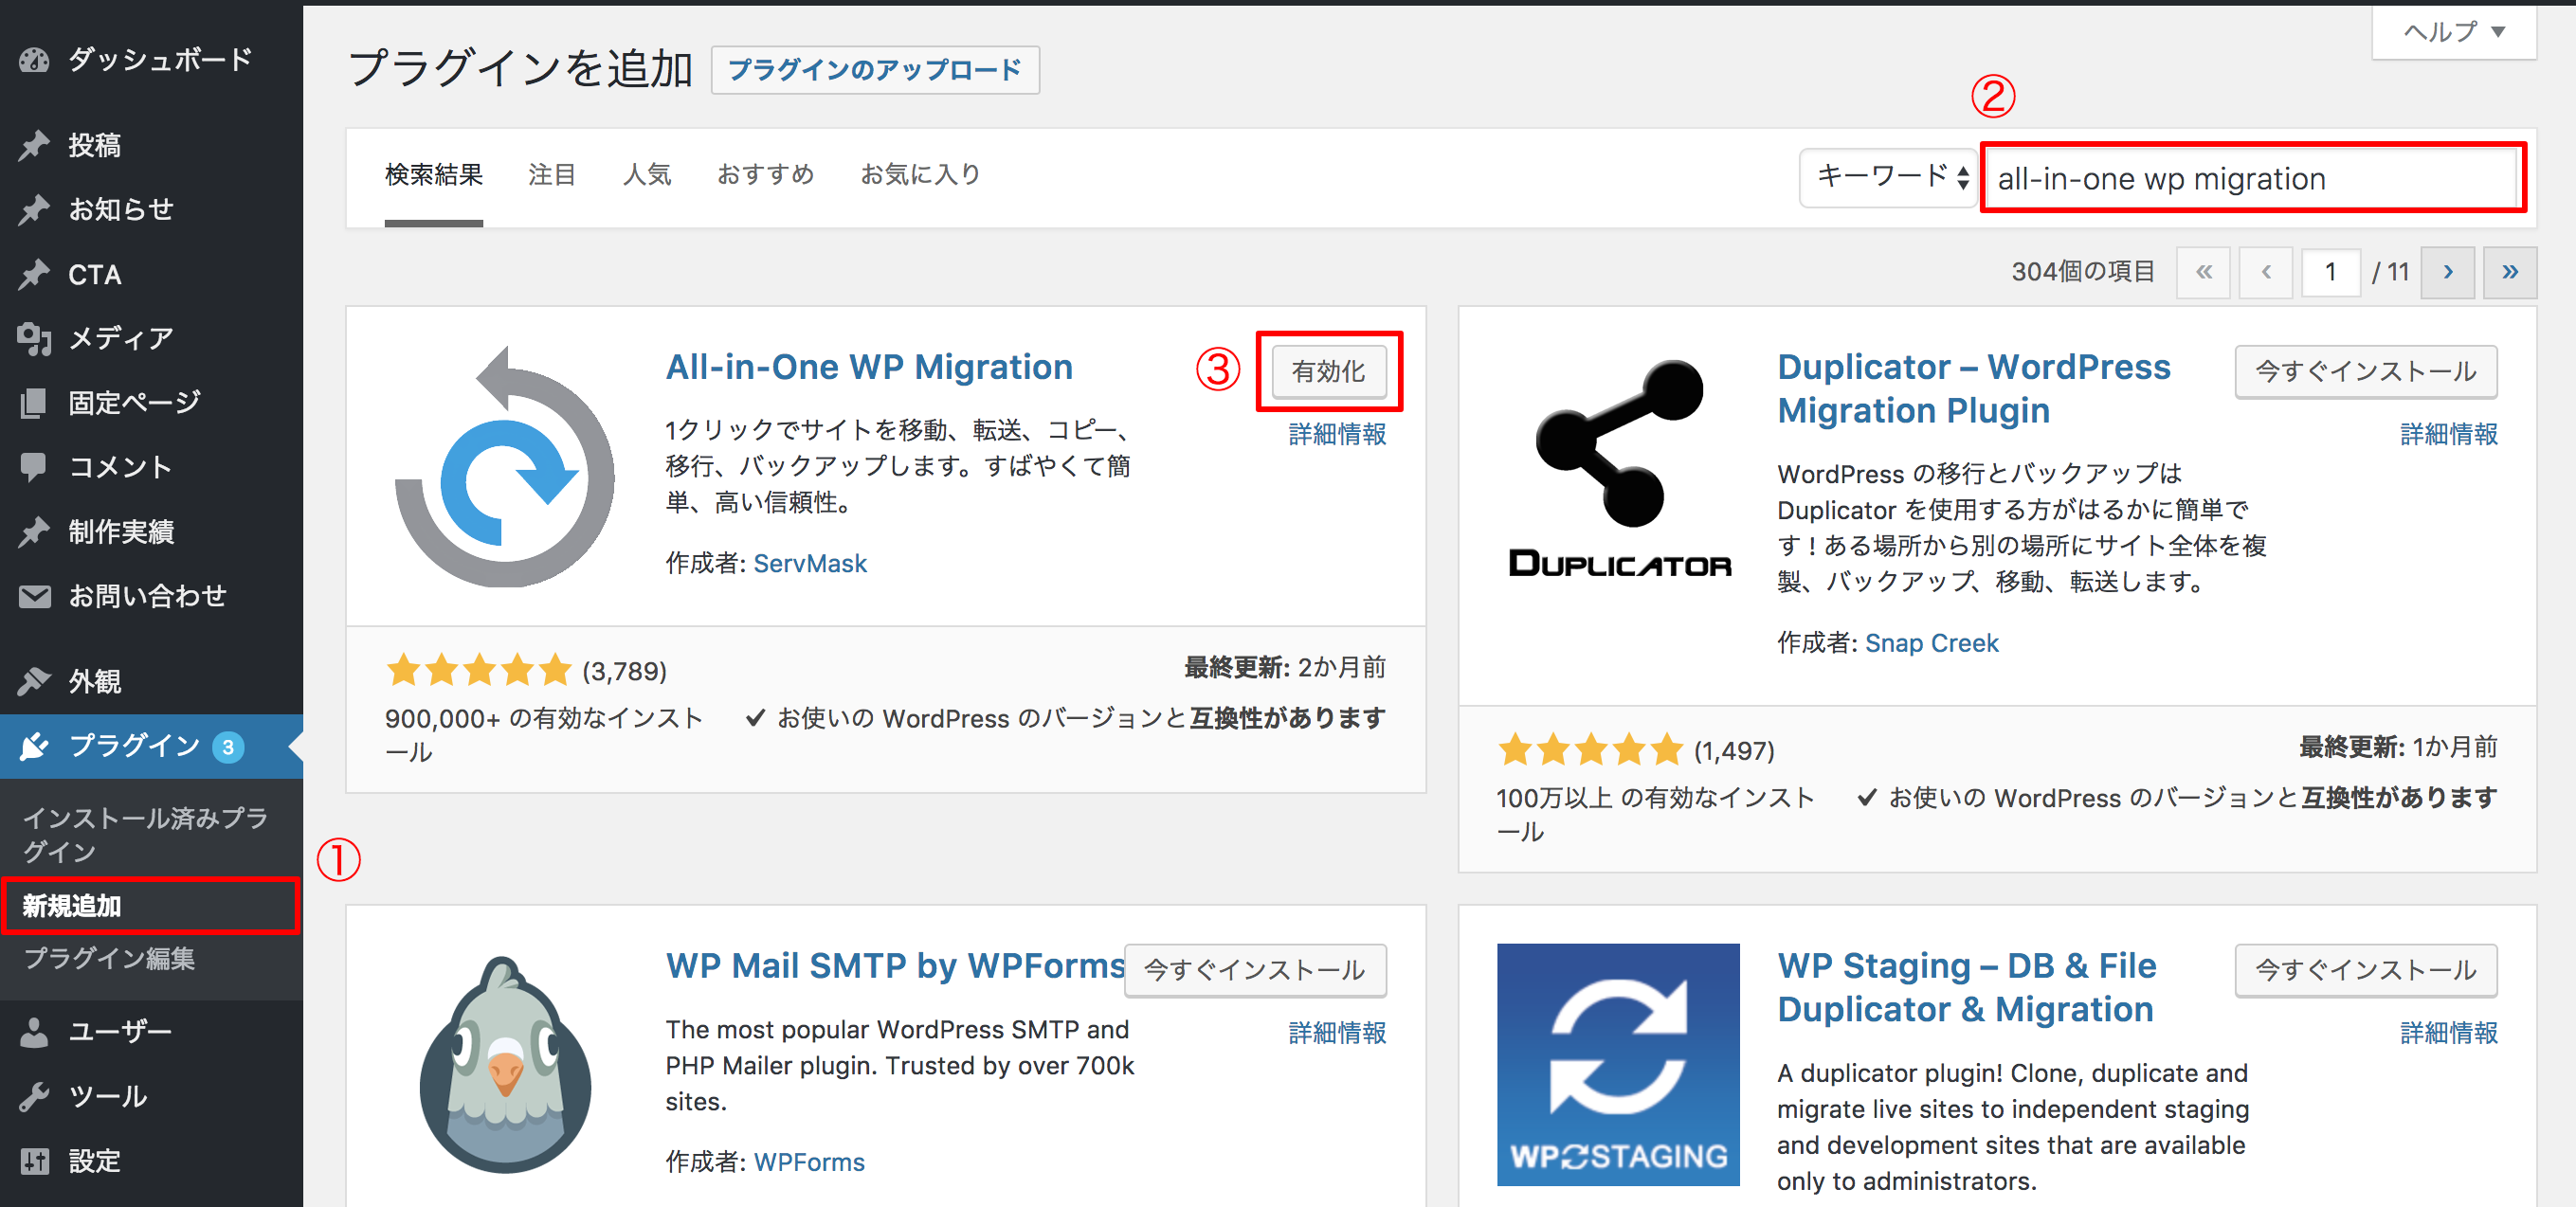2576x1207 pixels.
Task: Open the キーワード search type dropdown
Action: tap(1888, 178)
